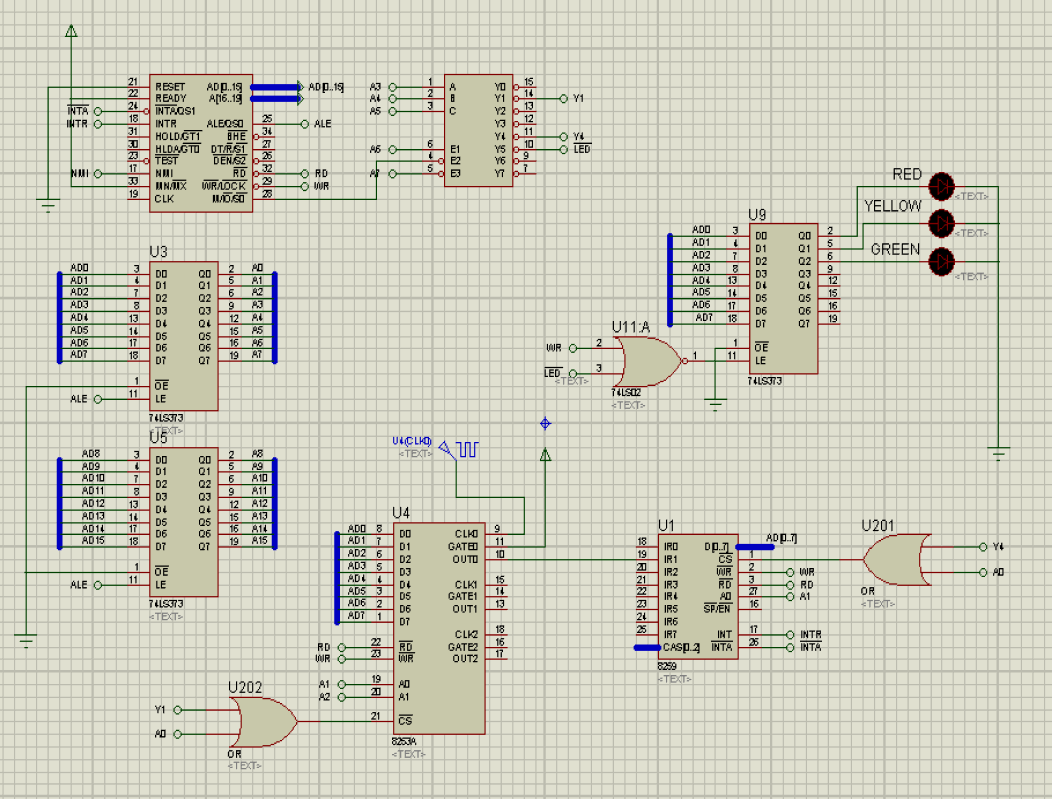
Task: Click the U9 latch chip body
Action: click(x=784, y=299)
